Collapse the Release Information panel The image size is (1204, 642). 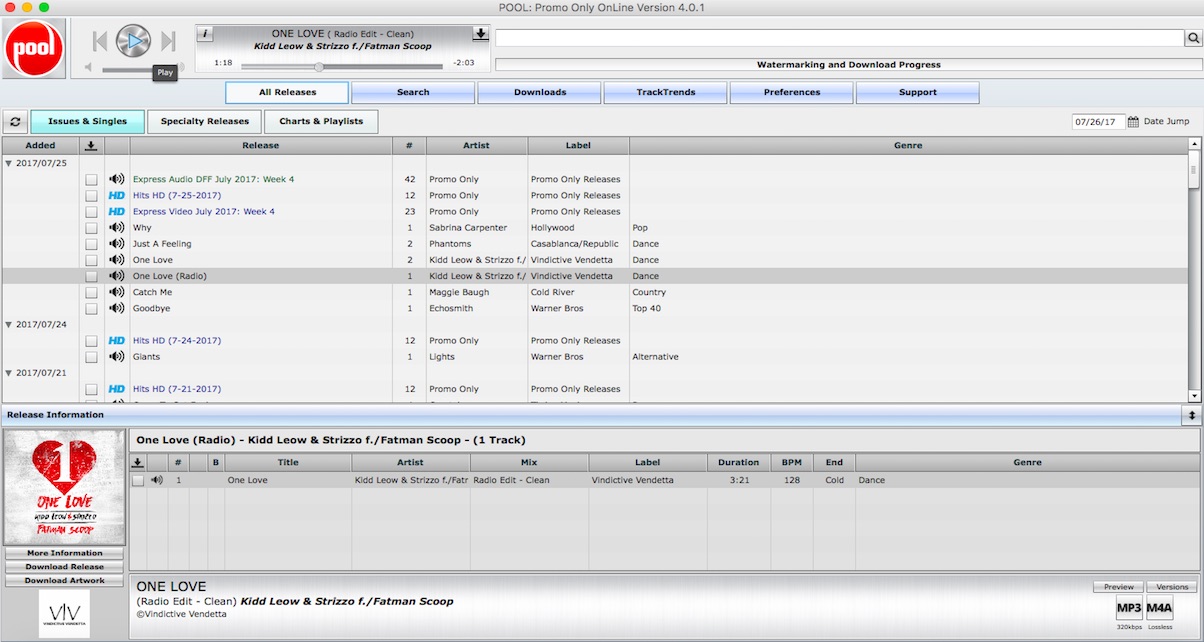1191,415
